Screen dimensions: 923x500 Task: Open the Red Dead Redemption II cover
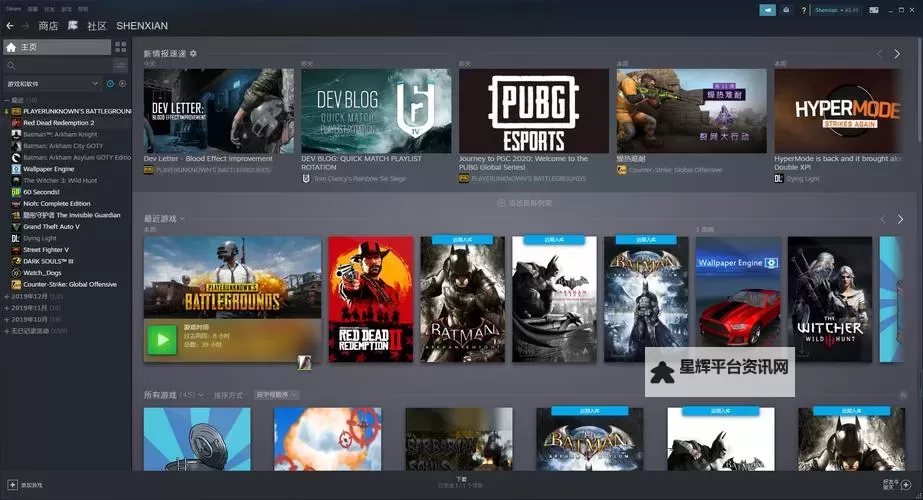(371, 299)
